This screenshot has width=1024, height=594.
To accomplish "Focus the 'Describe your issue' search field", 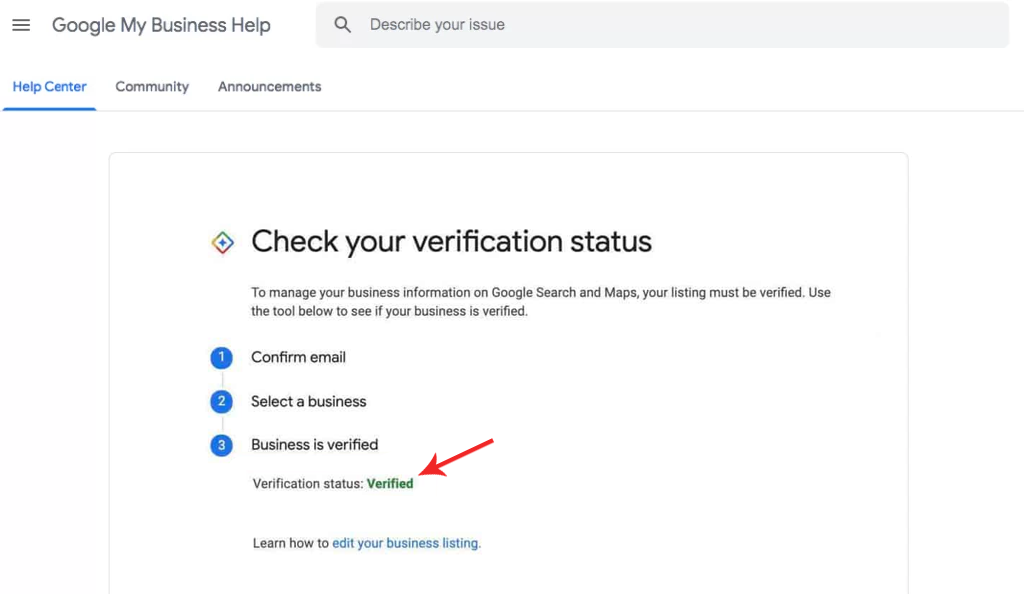I will 662,25.
